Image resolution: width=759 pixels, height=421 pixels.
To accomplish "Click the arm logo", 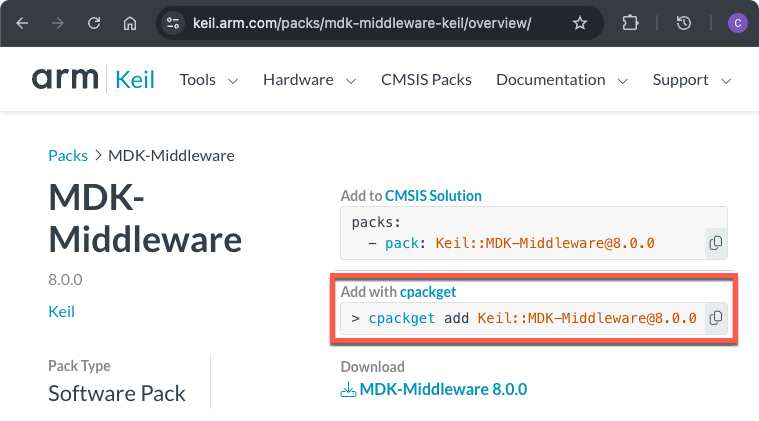I will (x=65, y=79).
